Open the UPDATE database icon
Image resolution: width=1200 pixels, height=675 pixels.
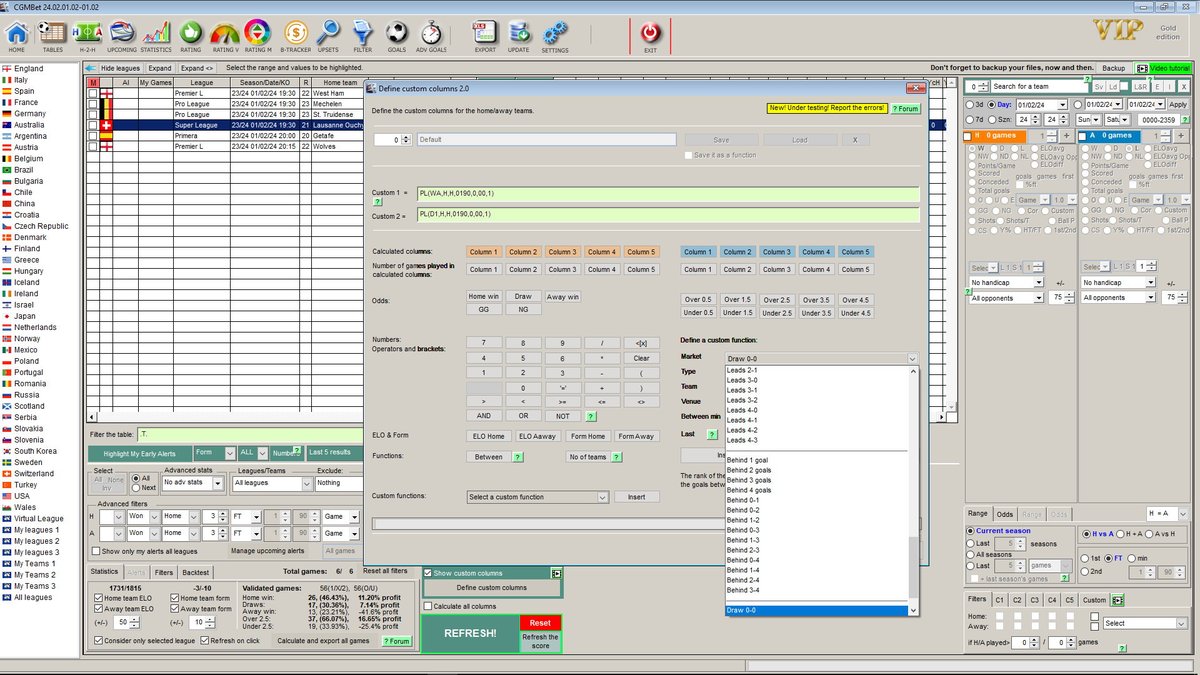point(519,36)
